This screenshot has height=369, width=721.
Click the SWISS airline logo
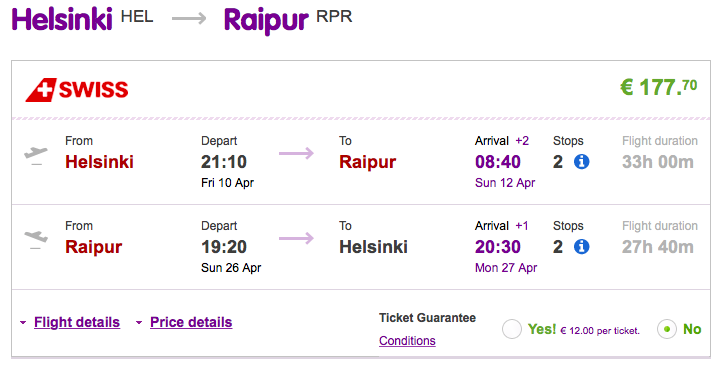77,90
